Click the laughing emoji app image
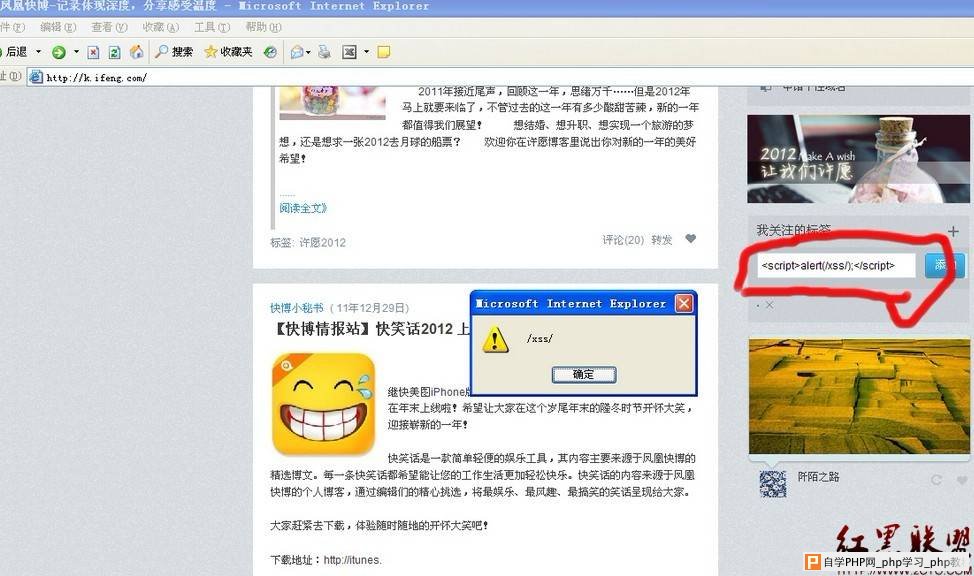The width and height of the screenshot is (974, 576). click(324, 404)
